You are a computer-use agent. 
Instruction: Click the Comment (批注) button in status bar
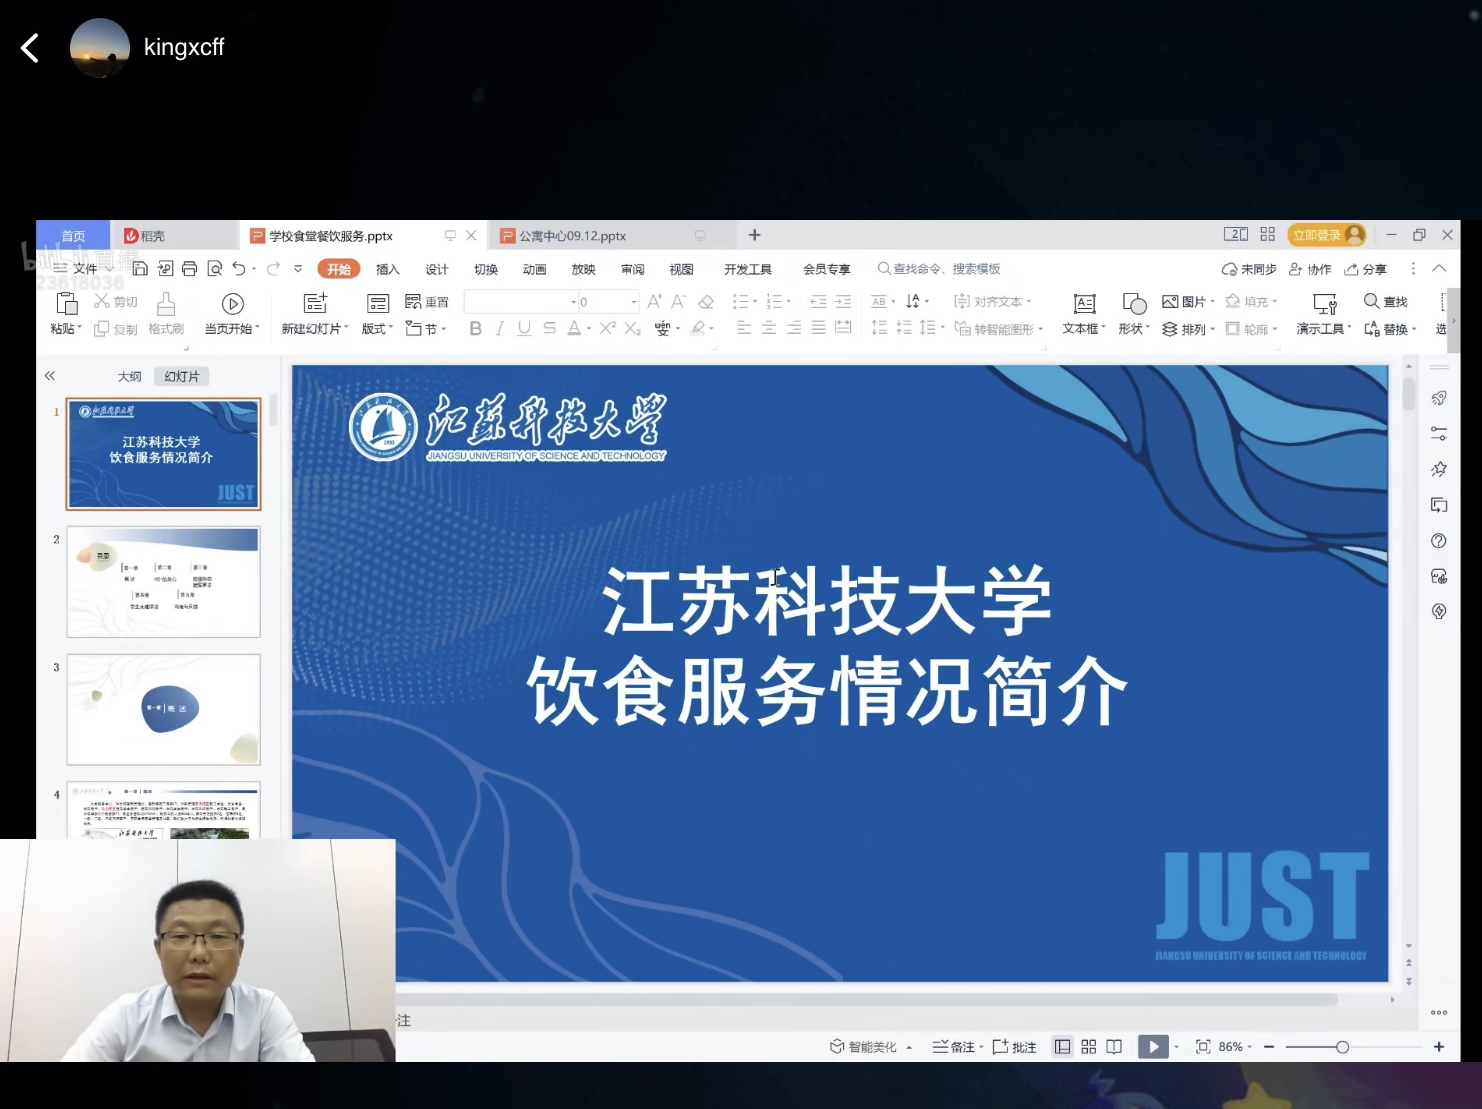(1014, 1047)
